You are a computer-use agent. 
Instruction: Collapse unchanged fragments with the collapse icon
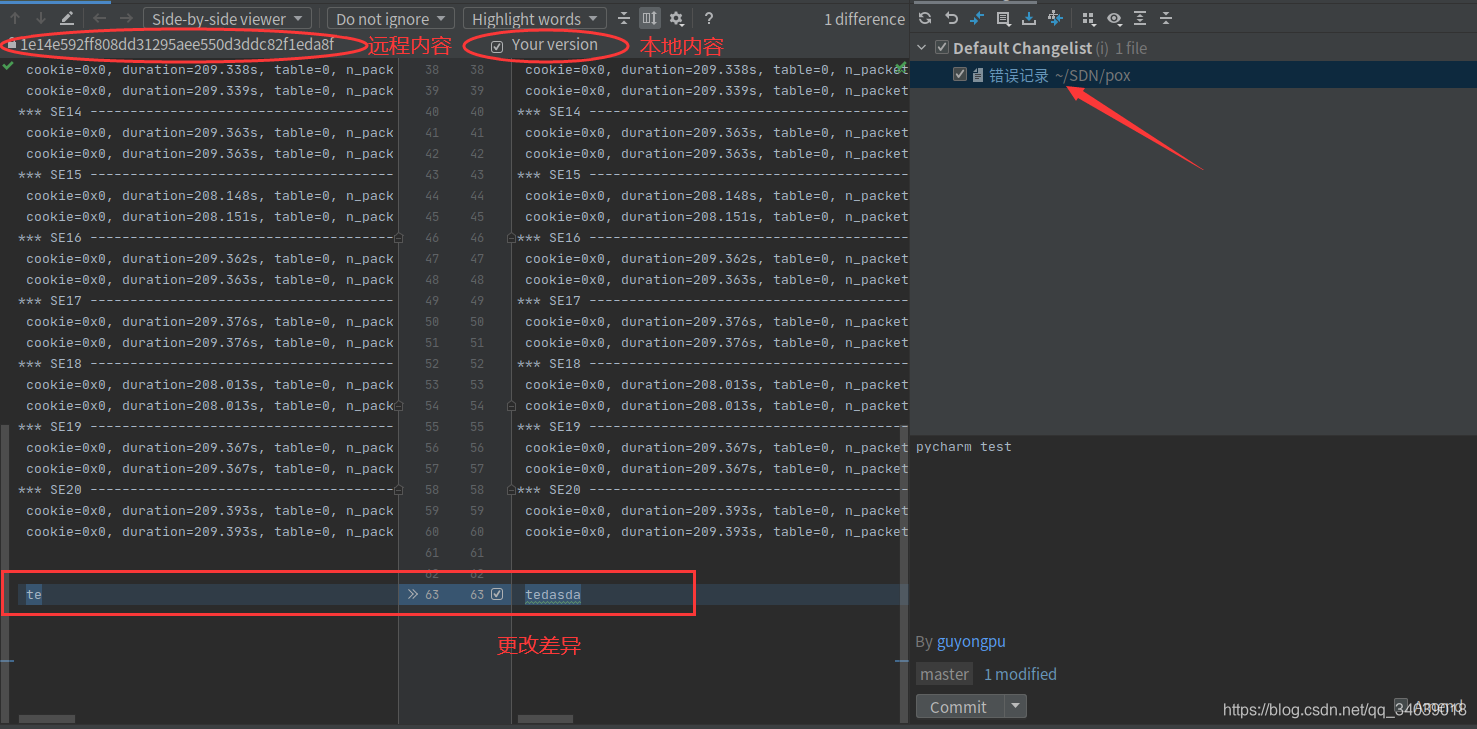622,18
